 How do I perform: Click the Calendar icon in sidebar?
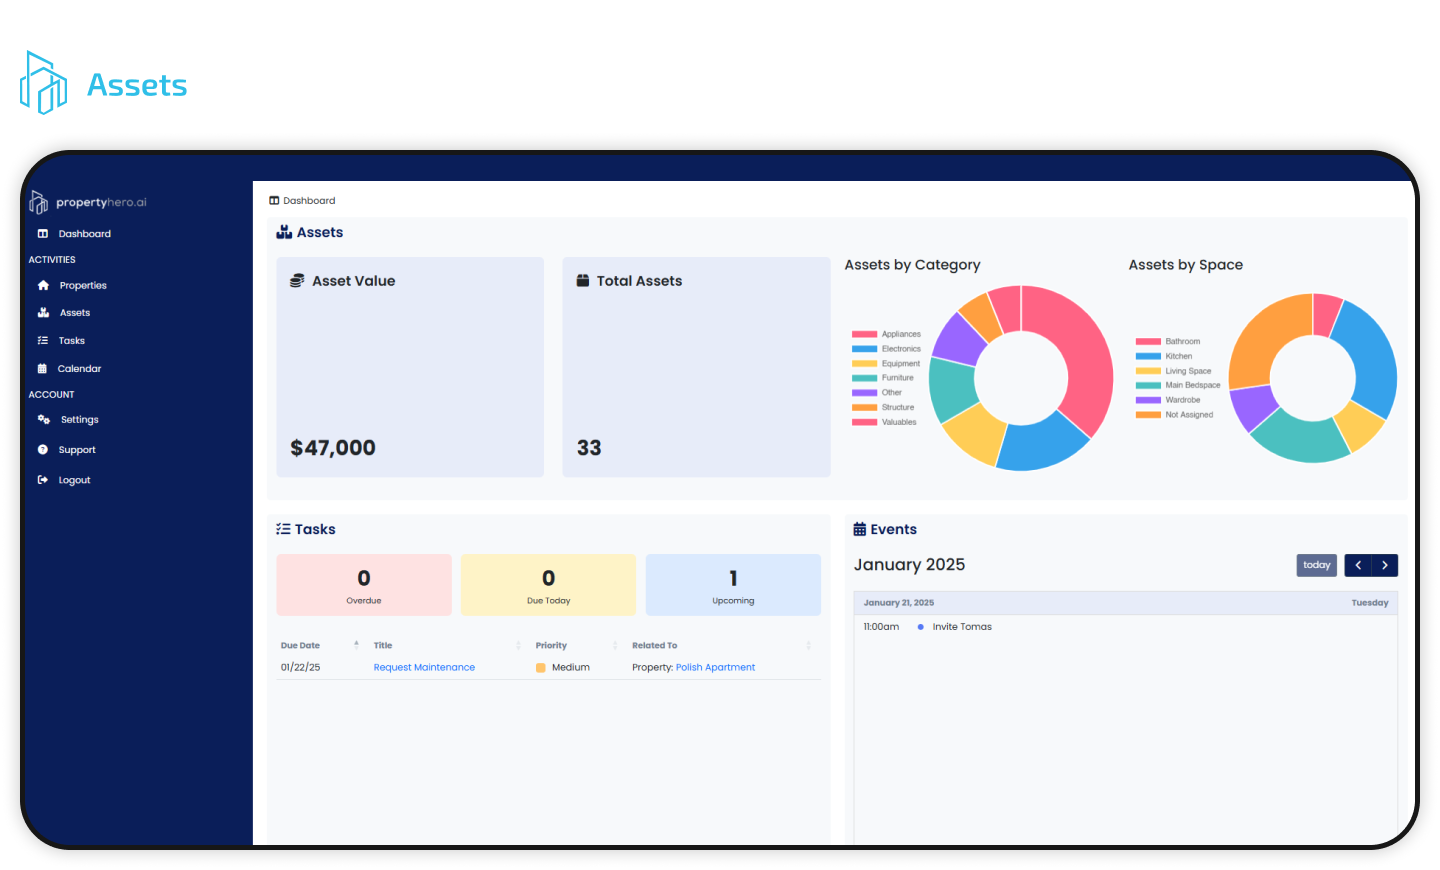tap(43, 369)
